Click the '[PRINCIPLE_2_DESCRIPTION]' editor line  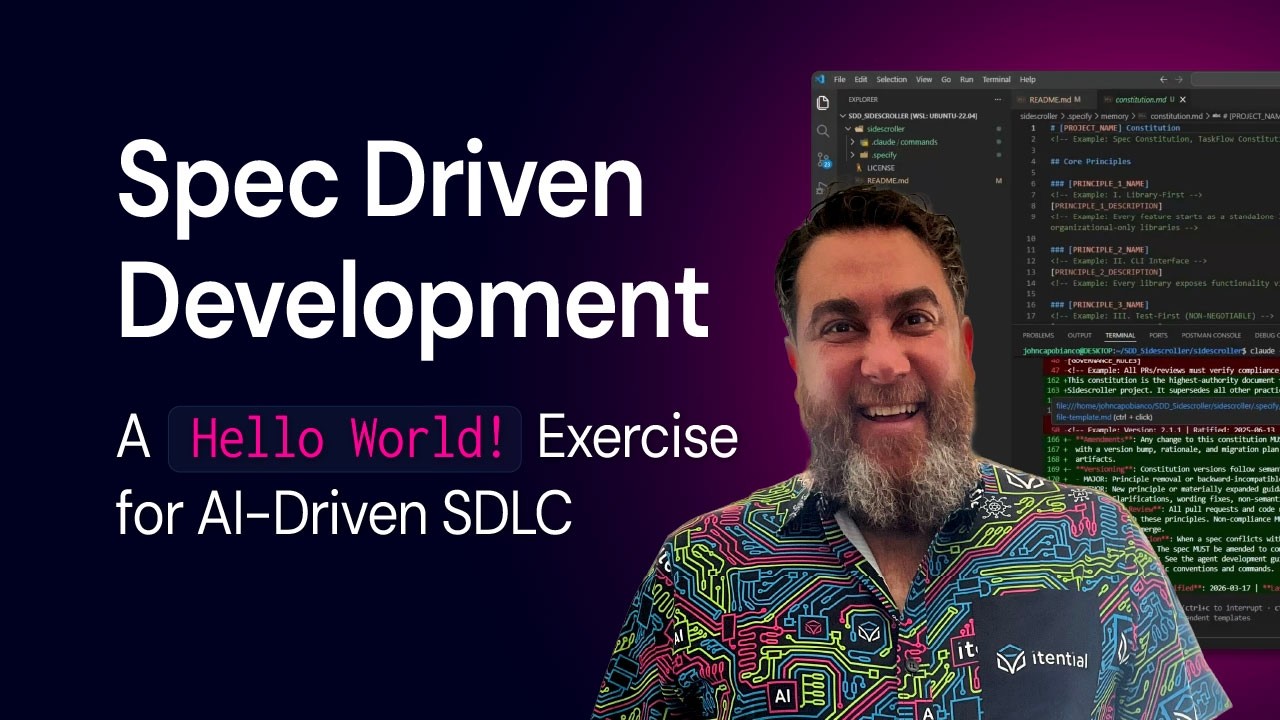pos(1106,272)
